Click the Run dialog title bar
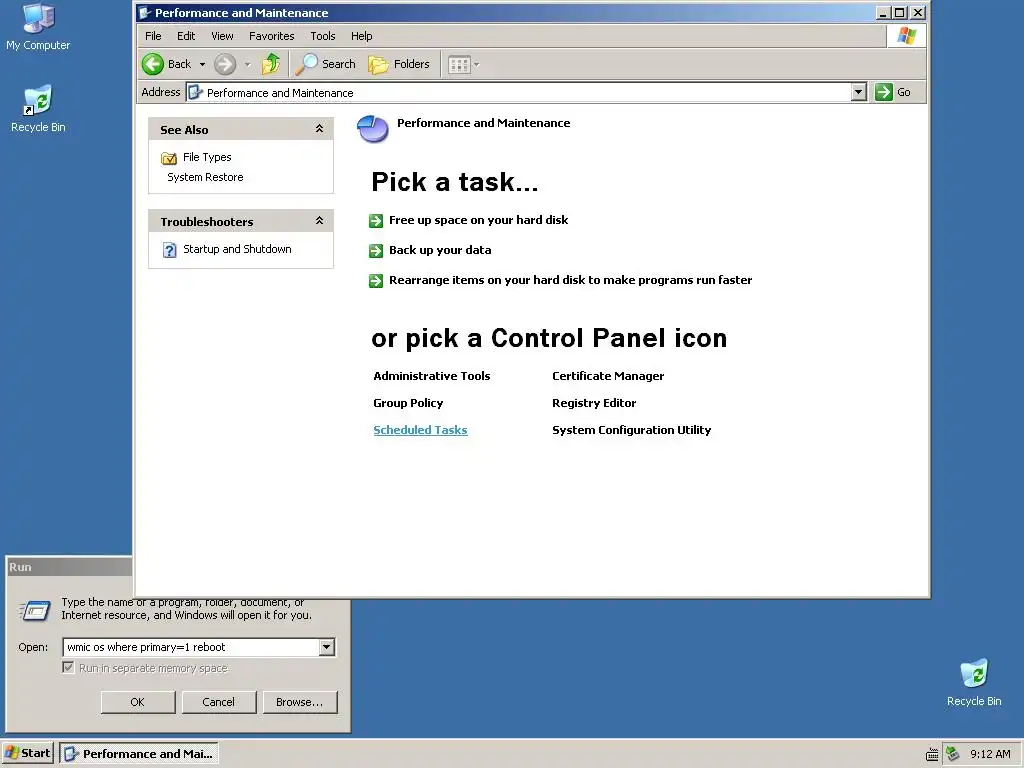The width and height of the screenshot is (1024, 768). (69, 567)
